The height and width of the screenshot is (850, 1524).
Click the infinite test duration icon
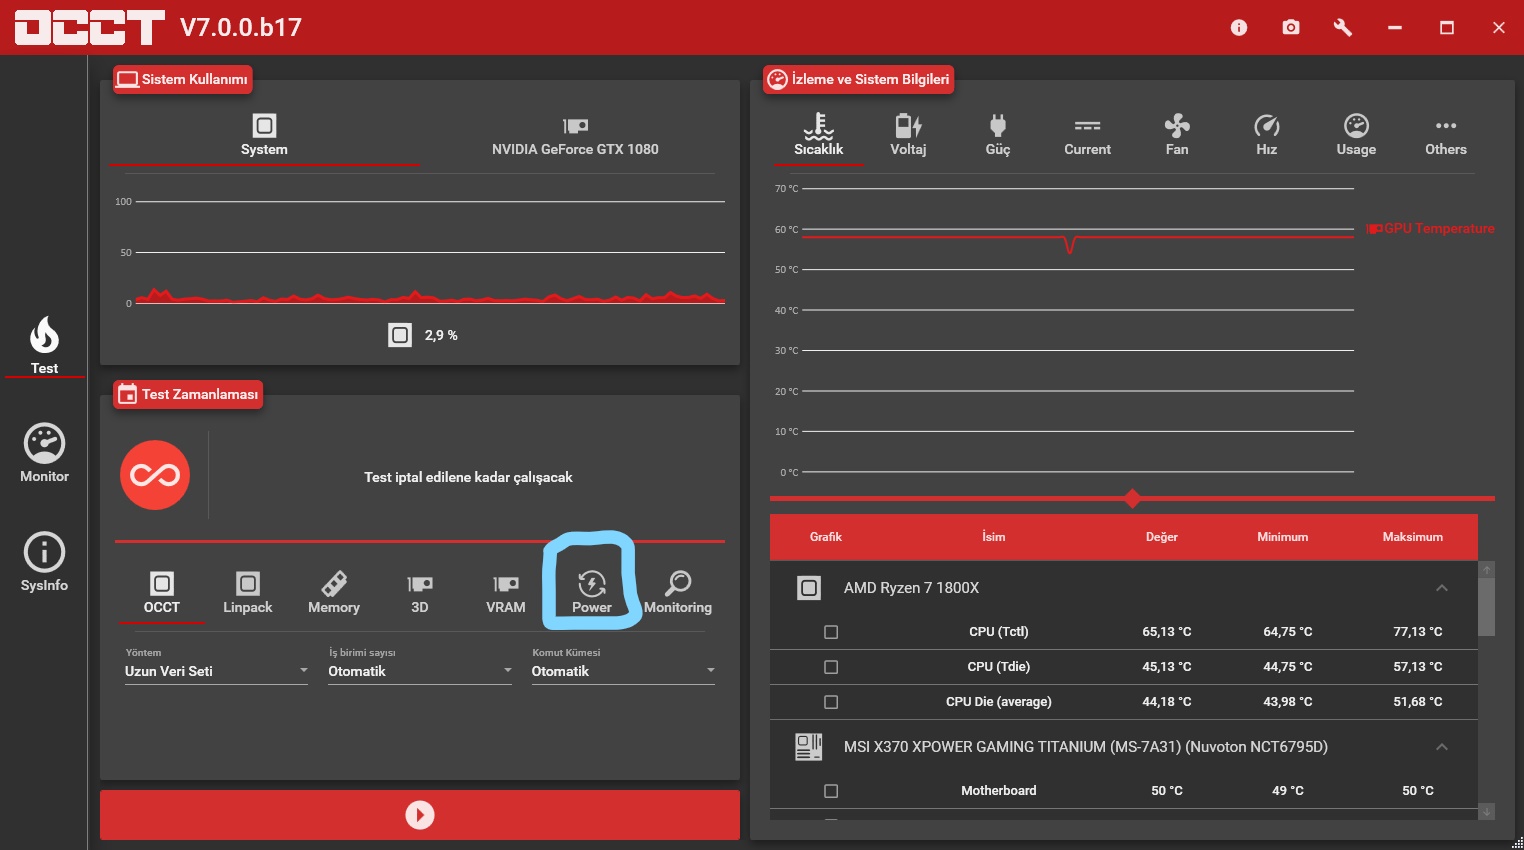155,475
